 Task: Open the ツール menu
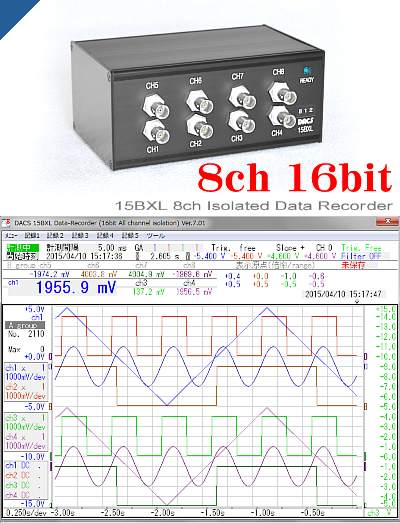[156, 236]
